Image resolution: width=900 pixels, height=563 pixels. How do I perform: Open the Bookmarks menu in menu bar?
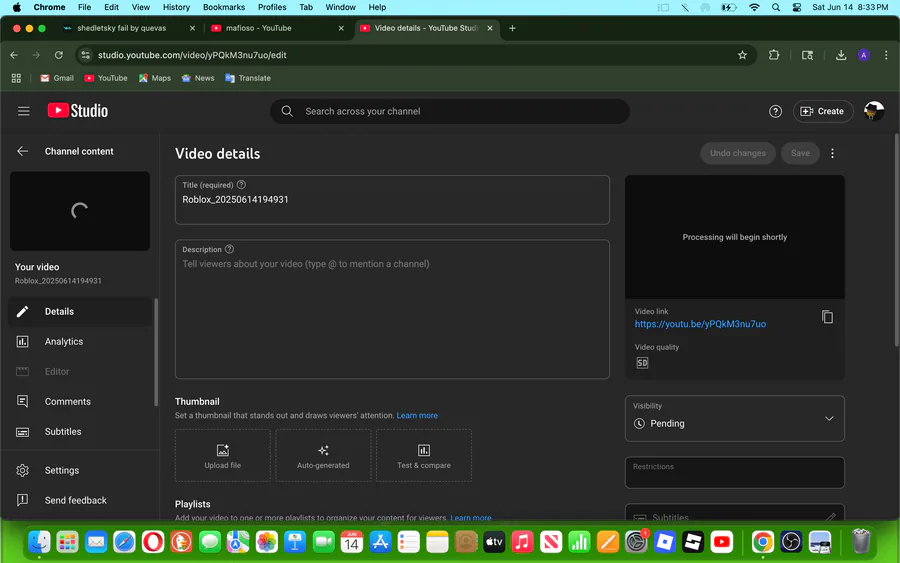tap(224, 7)
